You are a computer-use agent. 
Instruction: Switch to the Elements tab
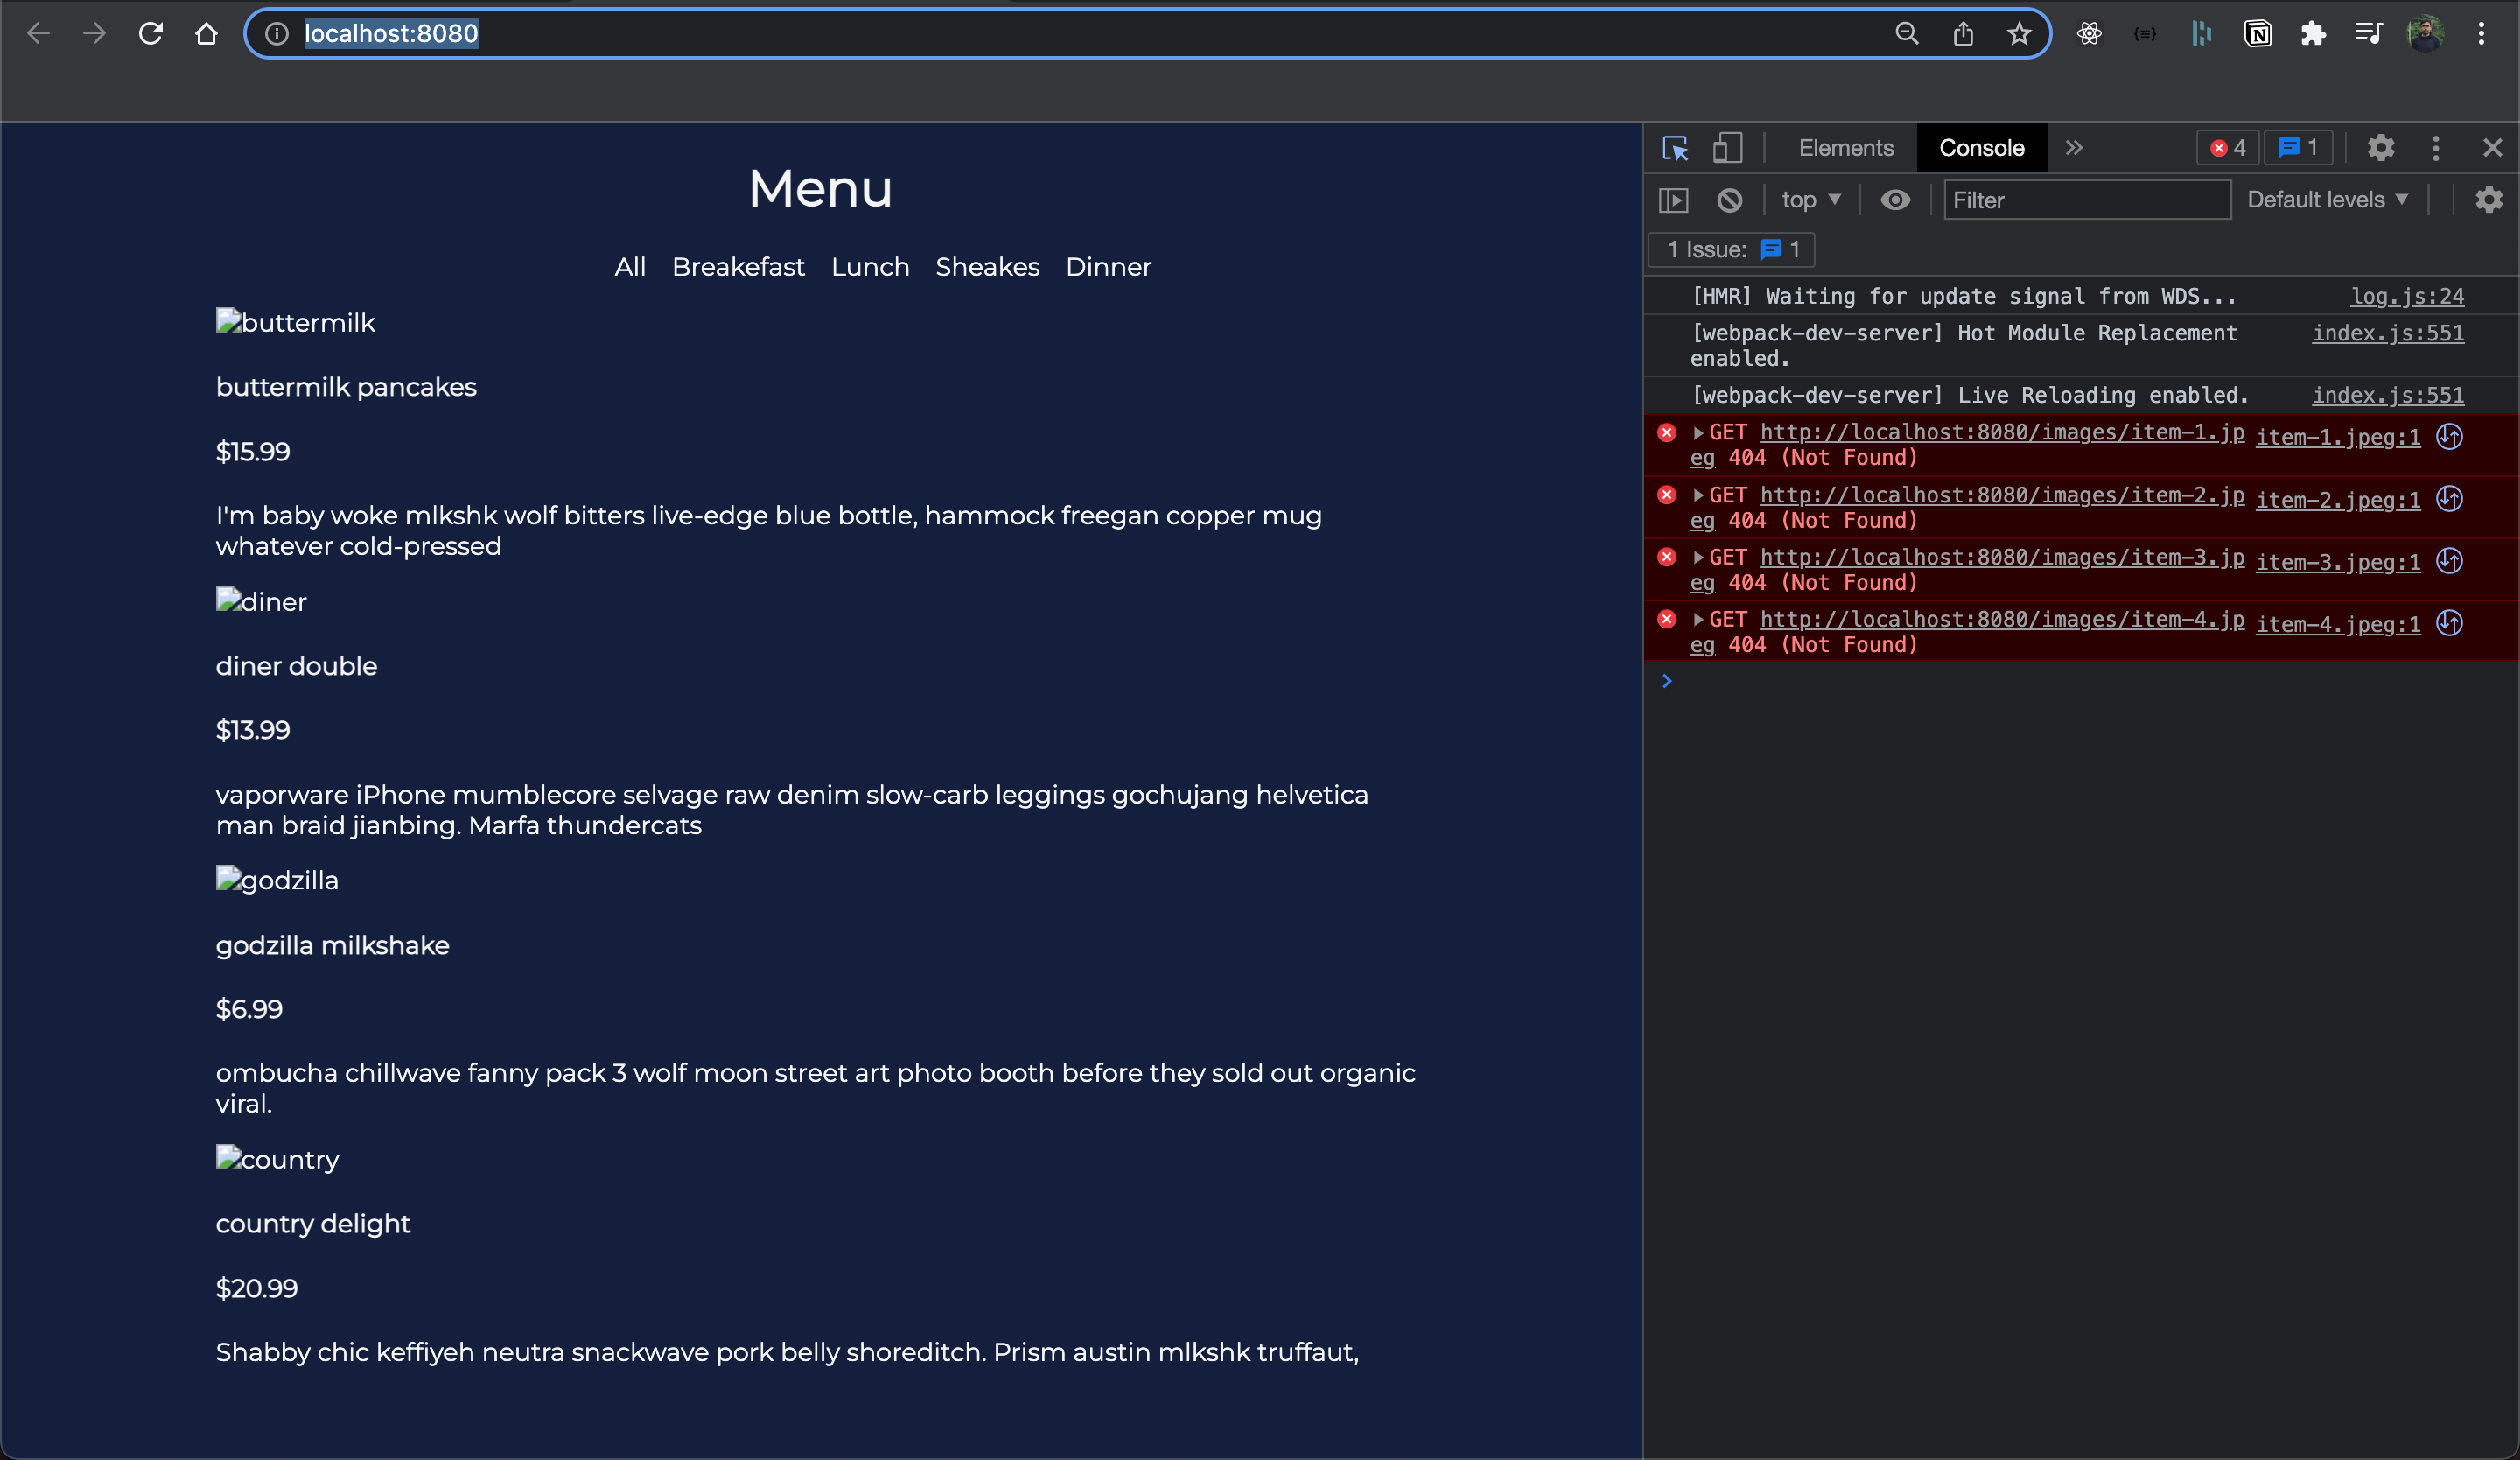[1846, 148]
